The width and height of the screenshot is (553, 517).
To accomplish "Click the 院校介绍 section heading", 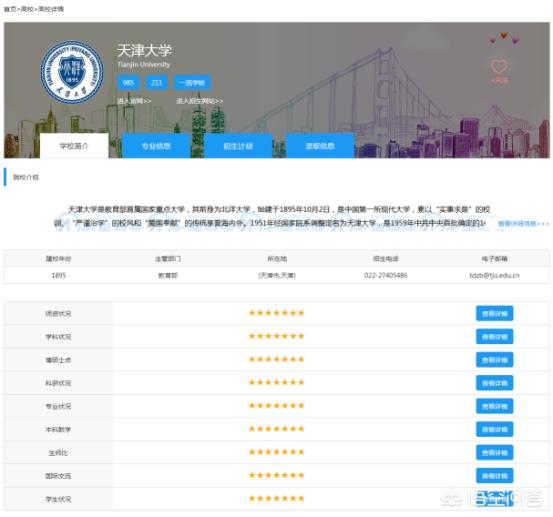I will pos(26,177).
